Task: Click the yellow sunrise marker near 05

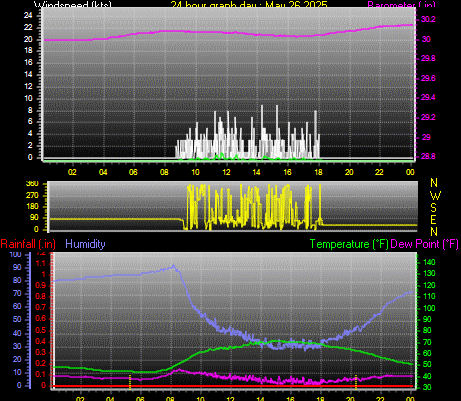Action: pyautogui.click(x=130, y=382)
